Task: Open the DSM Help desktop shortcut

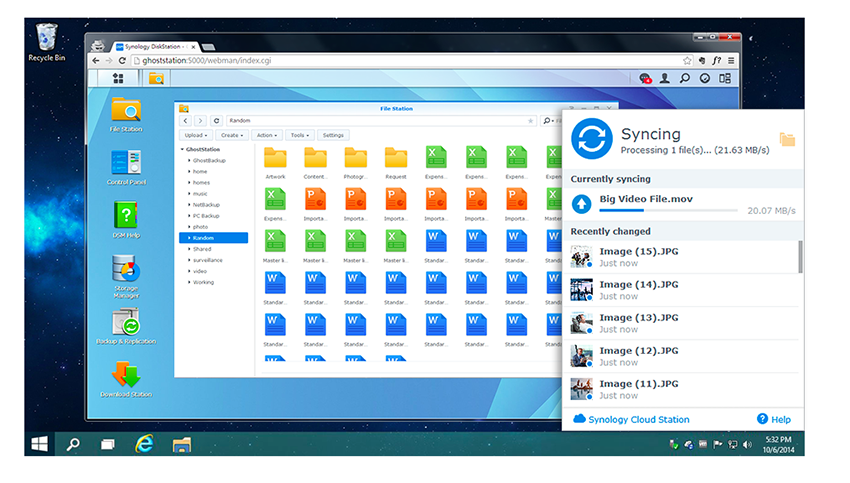Action: pos(126,220)
